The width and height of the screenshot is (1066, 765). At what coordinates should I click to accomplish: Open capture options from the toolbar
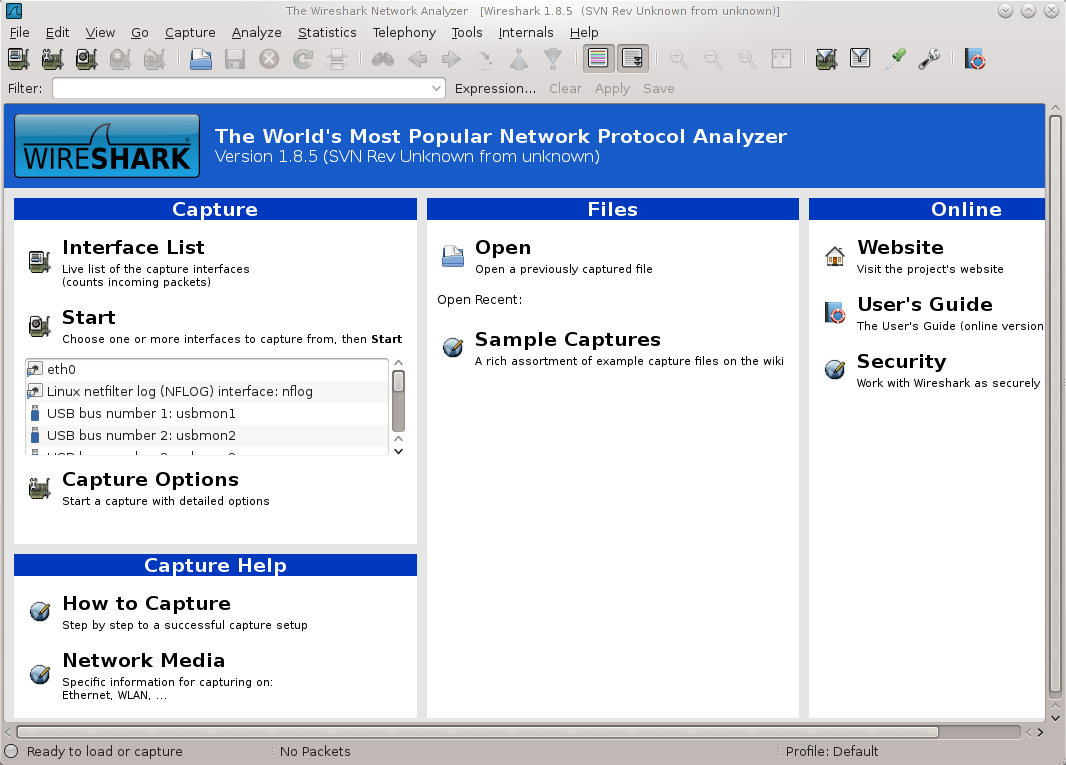click(x=53, y=59)
